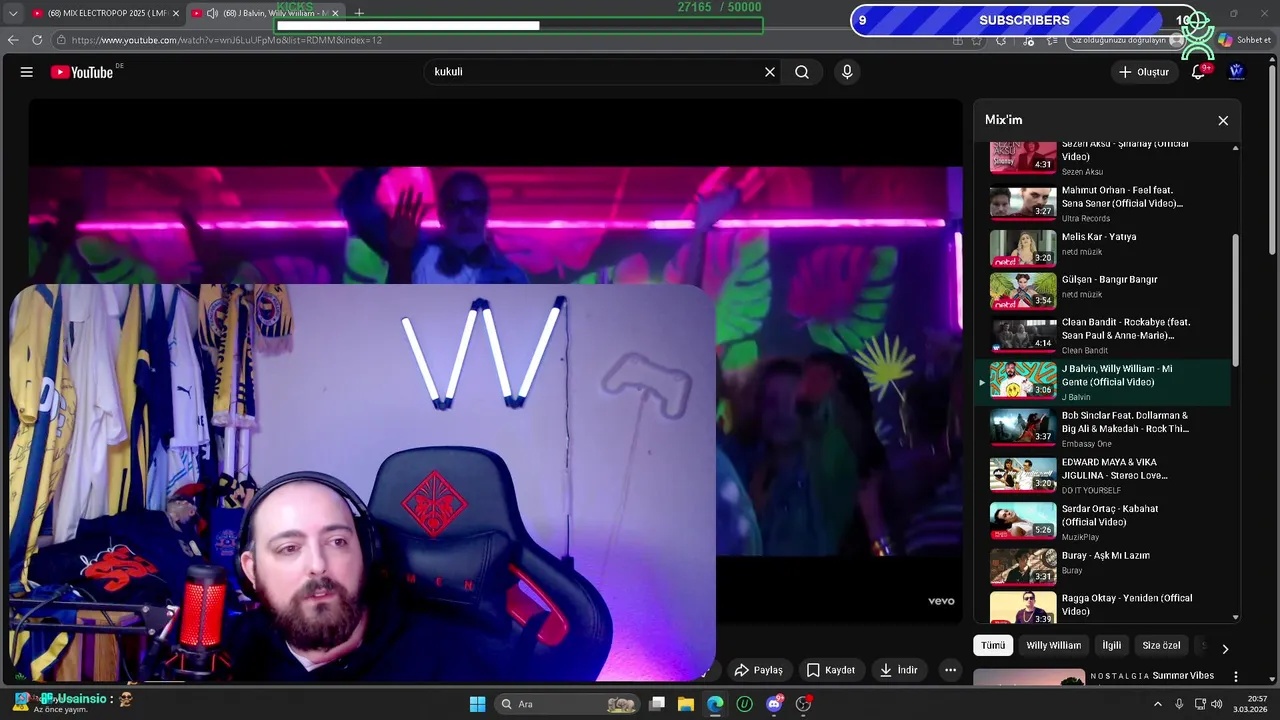Open the three-dot more actions menu
Screen dimensions: 1280x720
951,670
